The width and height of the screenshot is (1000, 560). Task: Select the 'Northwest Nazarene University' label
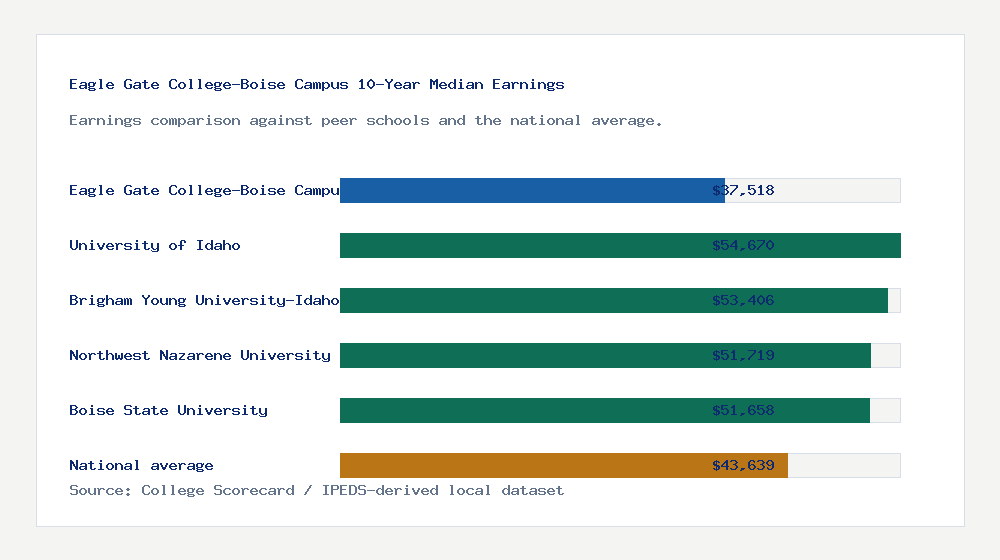pyautogui.click(x=200, y=355)
